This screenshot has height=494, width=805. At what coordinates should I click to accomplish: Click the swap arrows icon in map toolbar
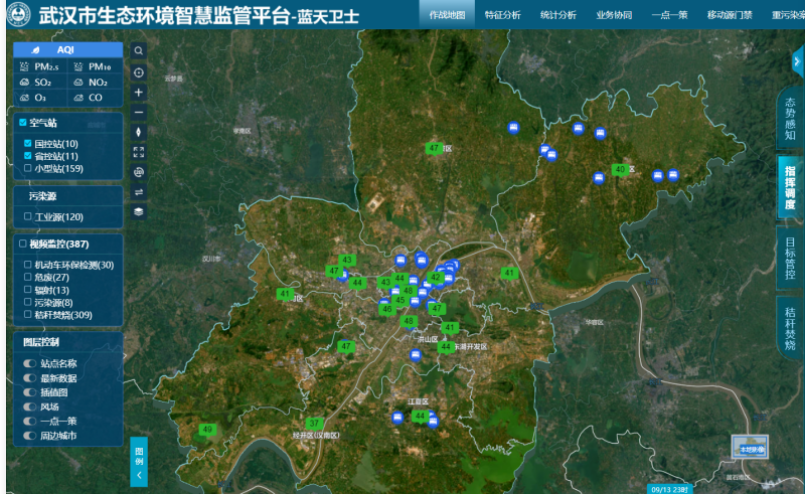point(138,192)
